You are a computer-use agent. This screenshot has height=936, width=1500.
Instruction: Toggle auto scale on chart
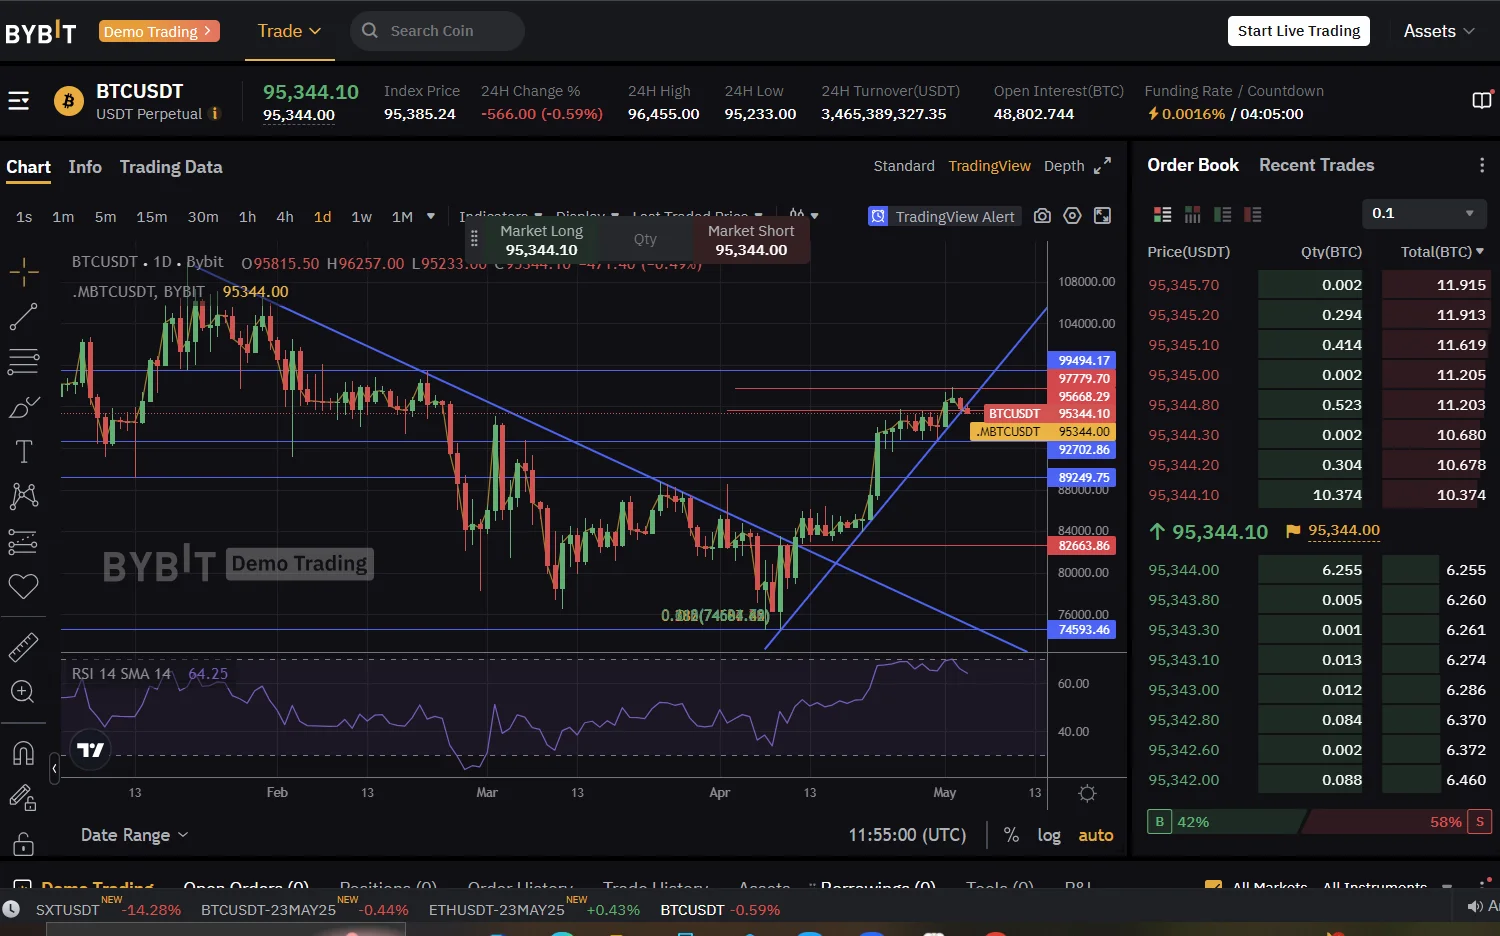[1096, 835]
